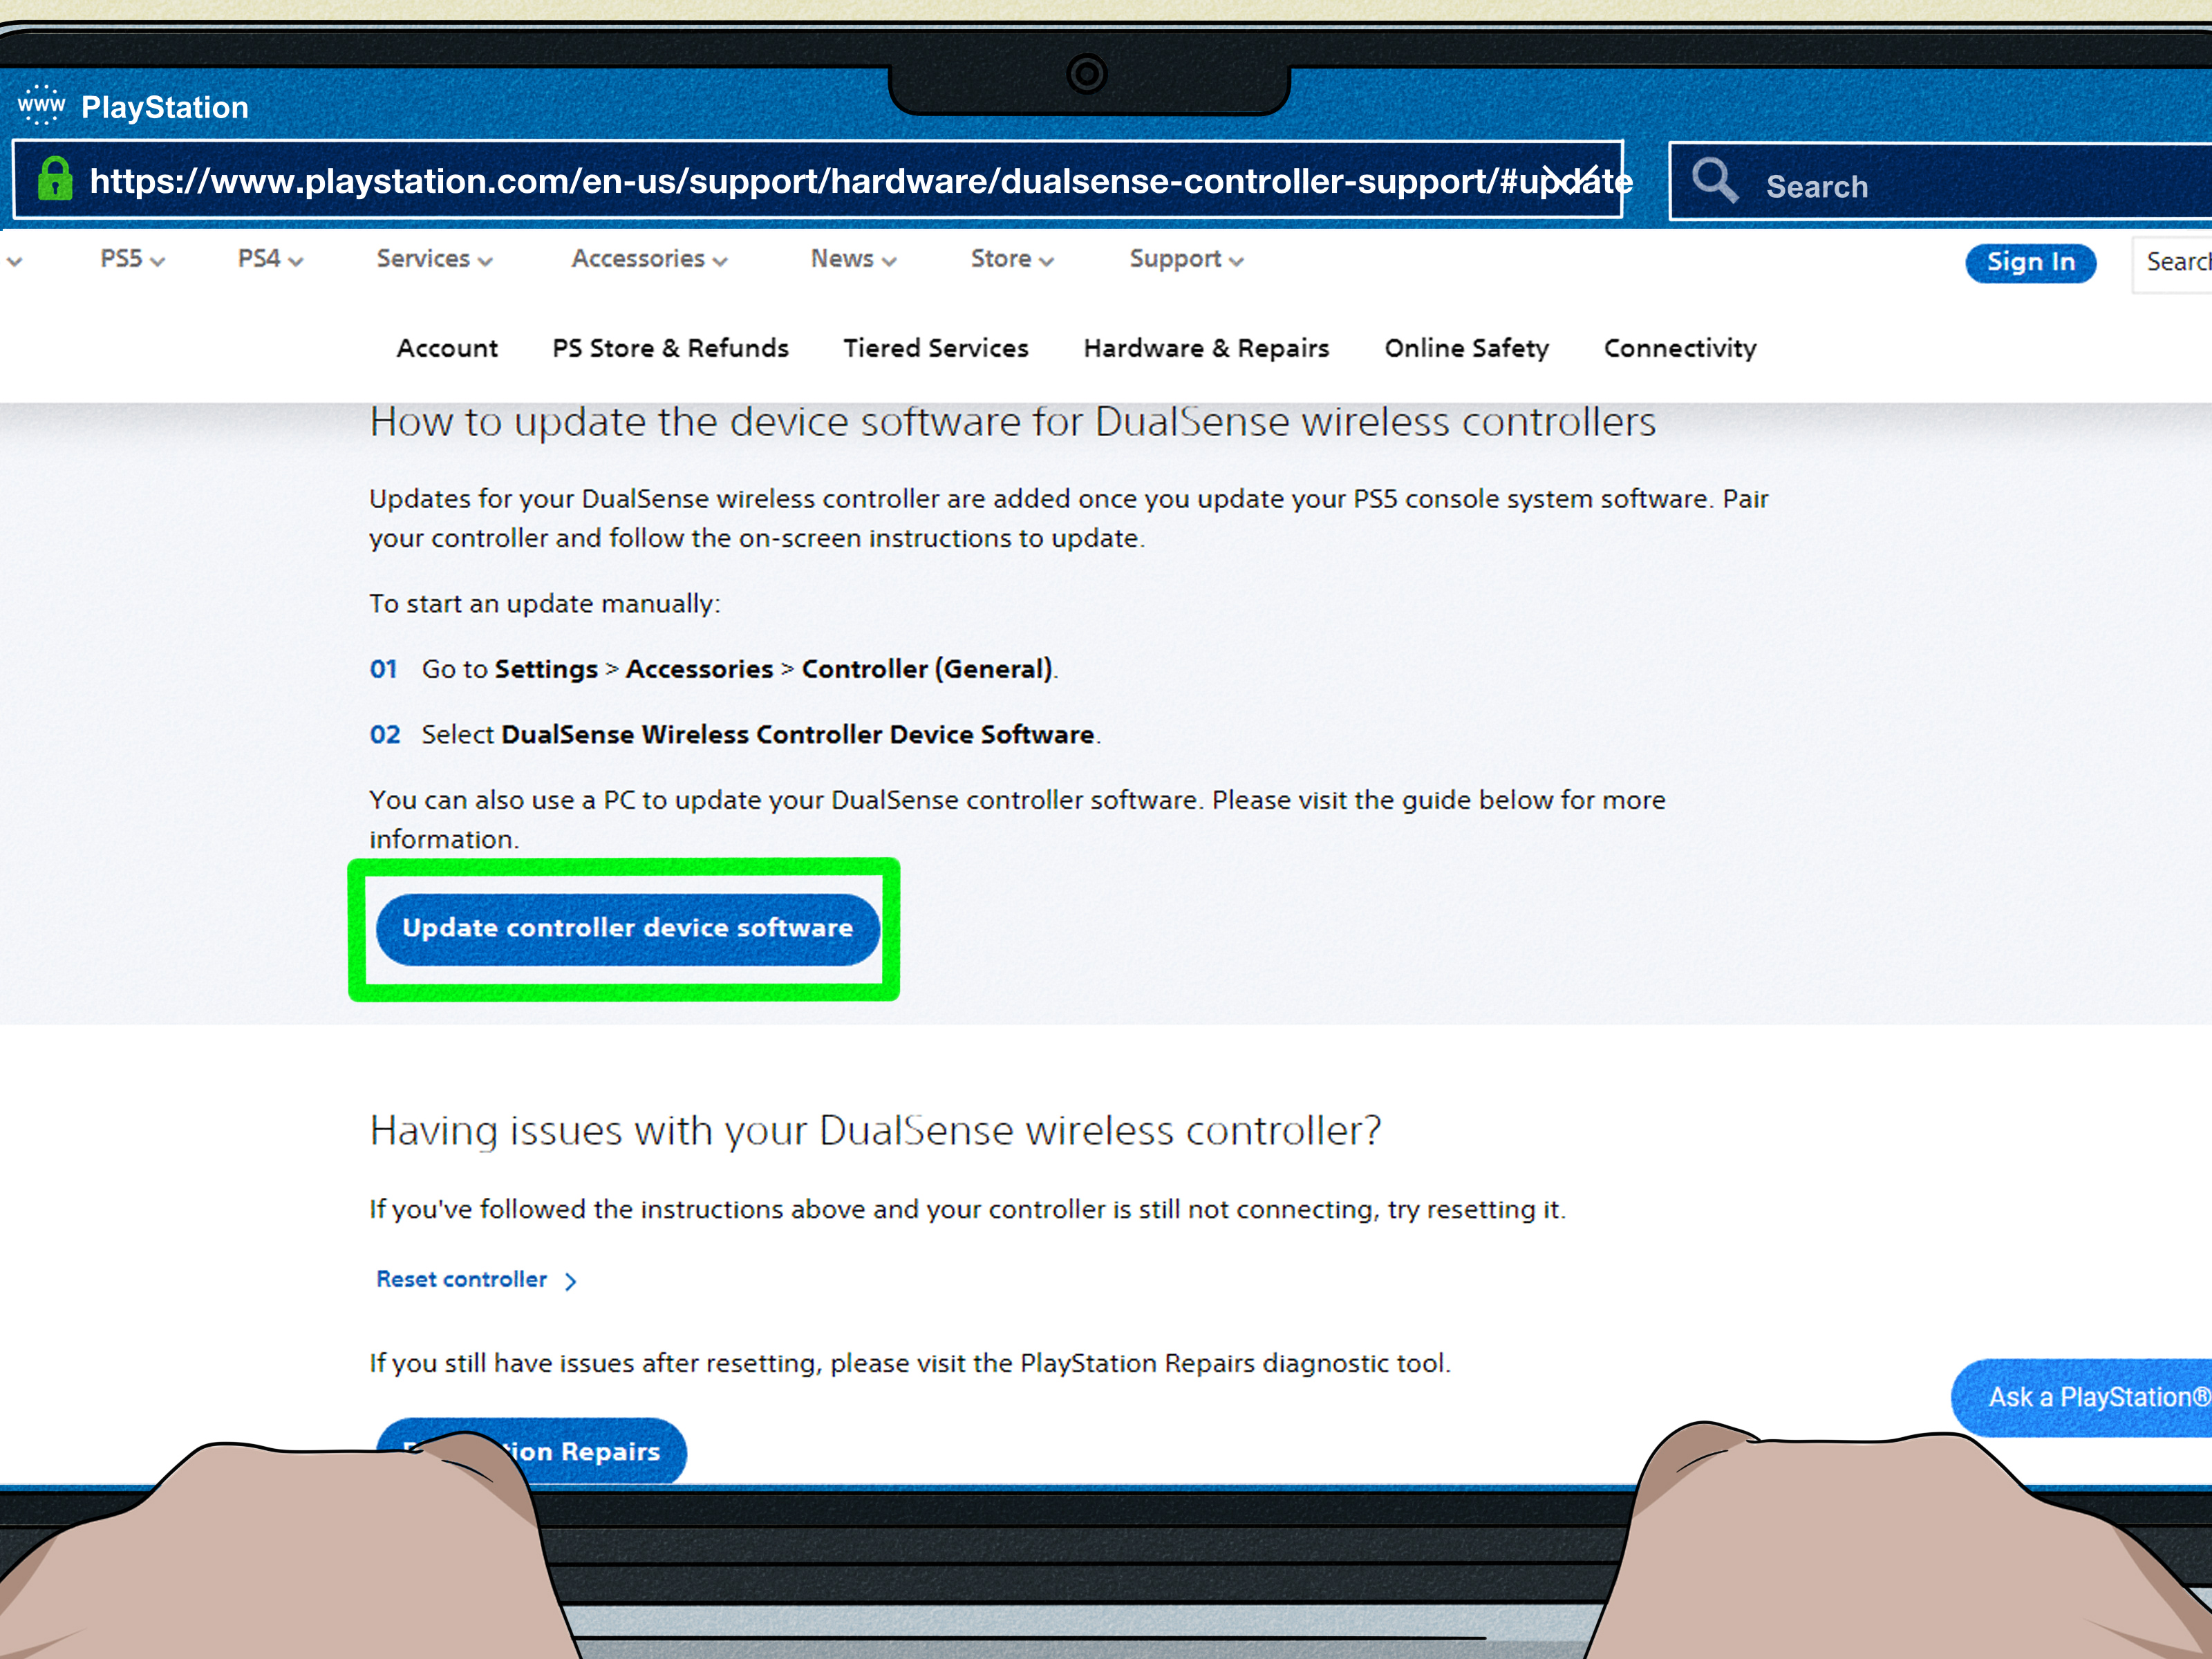2212x1659 pixels.
Task: Open the PS4 dropdown menu
Action: (269, 259)
